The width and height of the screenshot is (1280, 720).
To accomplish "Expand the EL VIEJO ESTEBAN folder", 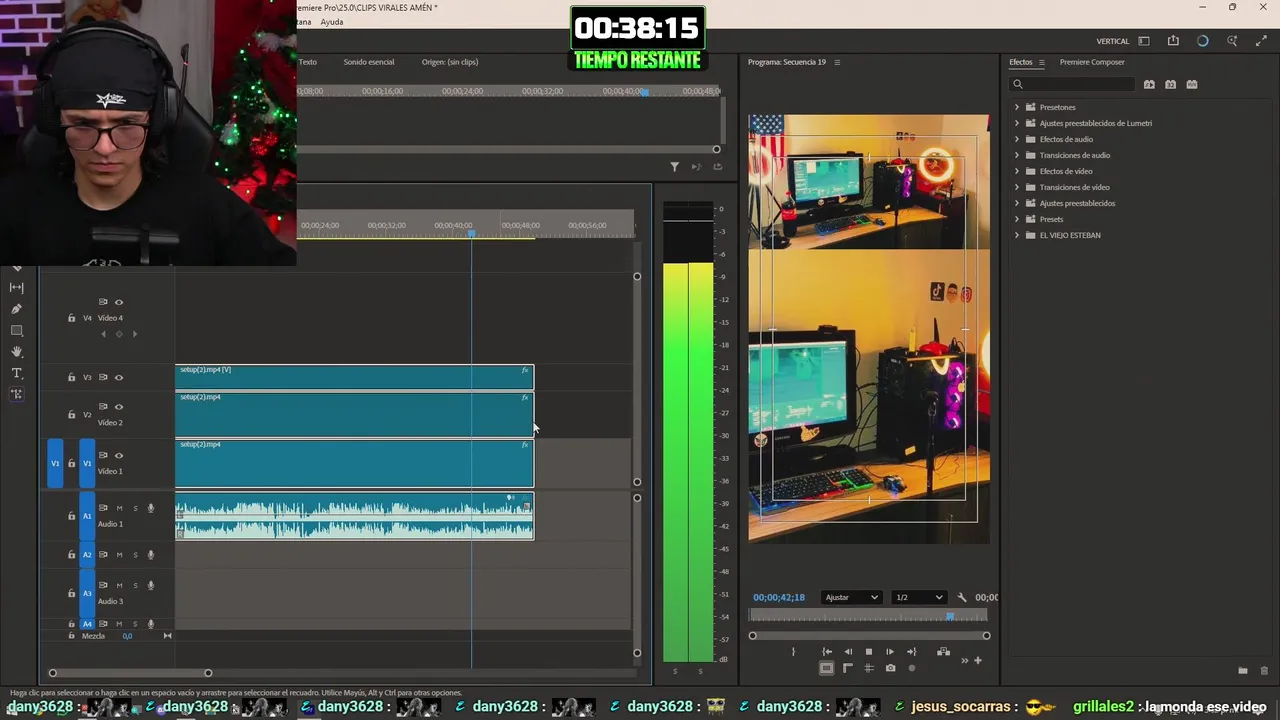I will (x=1017, y=235).
